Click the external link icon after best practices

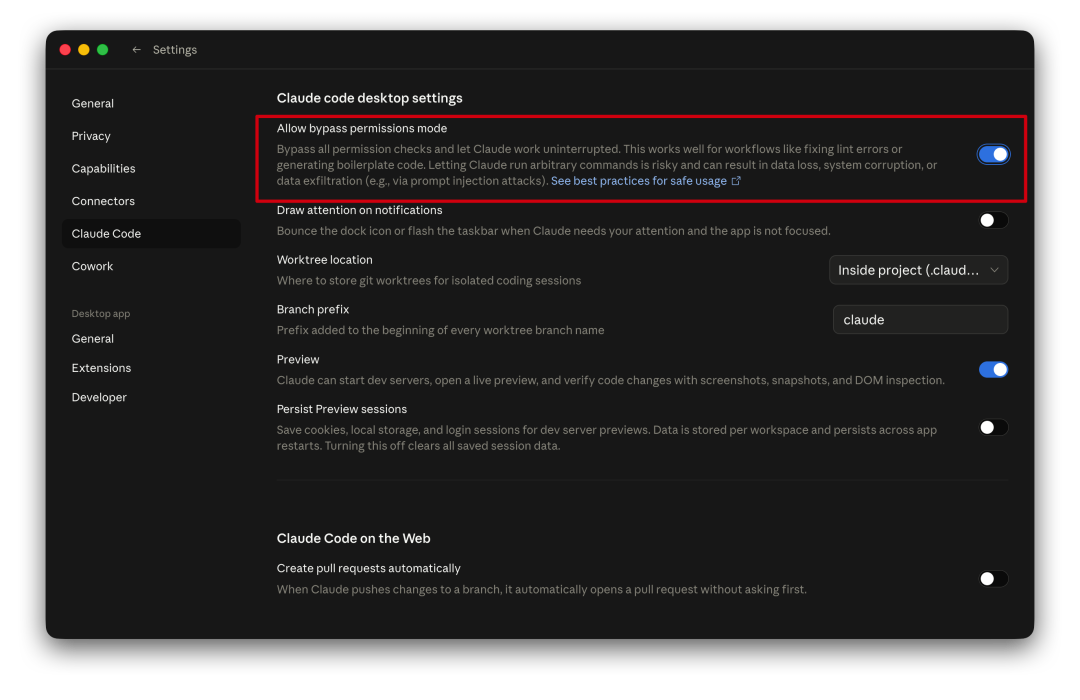pos(737,181)
